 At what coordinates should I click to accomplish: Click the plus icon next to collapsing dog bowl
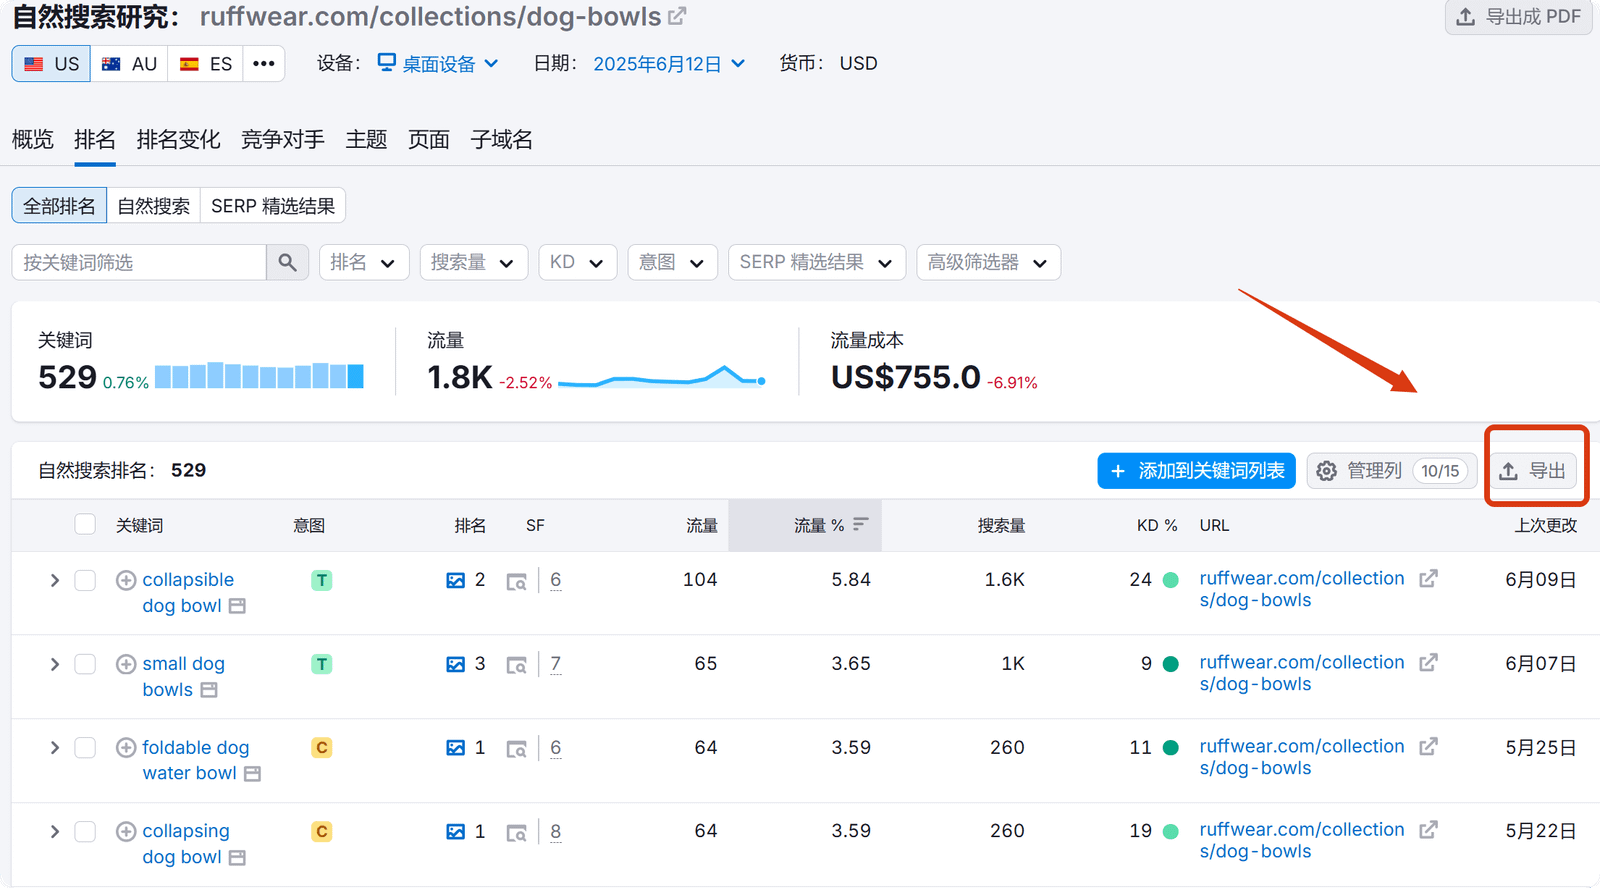click(x=126, y=831)
